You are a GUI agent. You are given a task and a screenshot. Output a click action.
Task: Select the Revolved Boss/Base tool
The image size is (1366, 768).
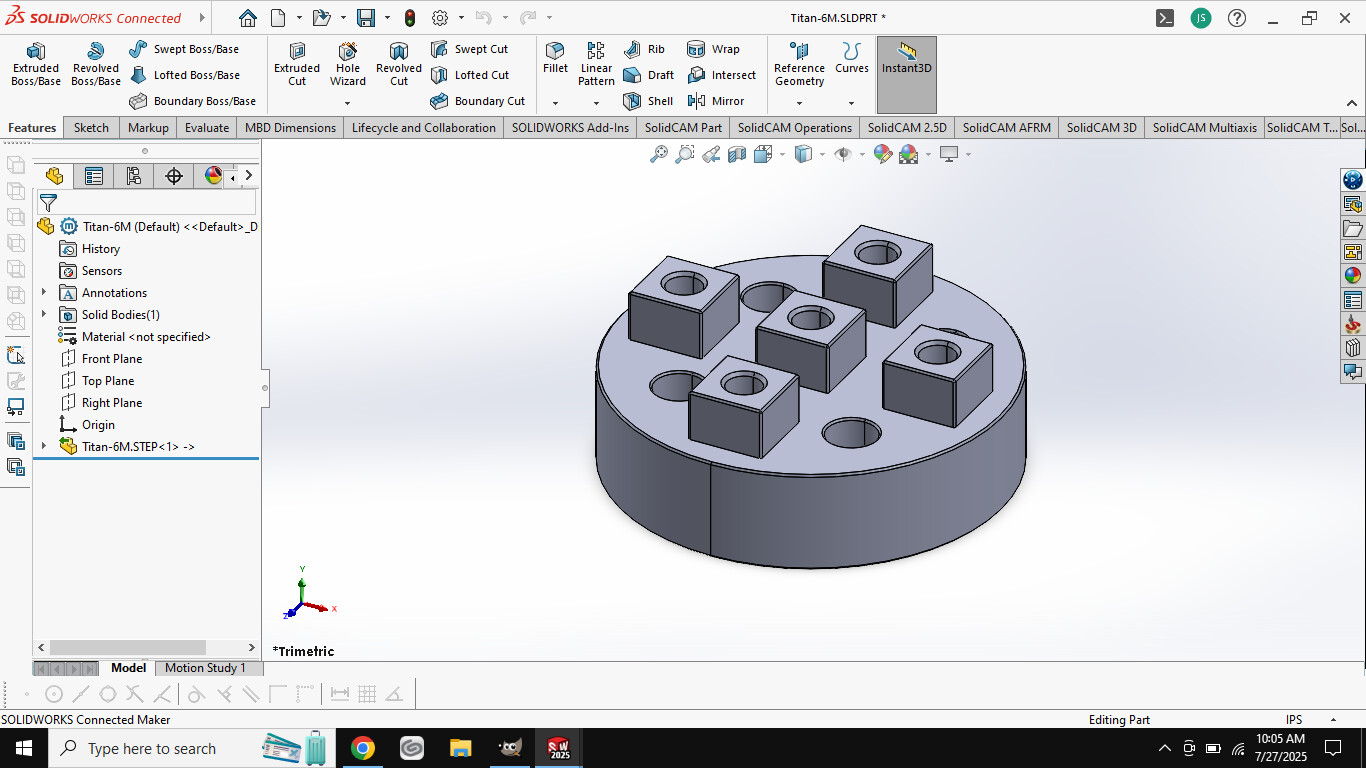click(96, 64)
